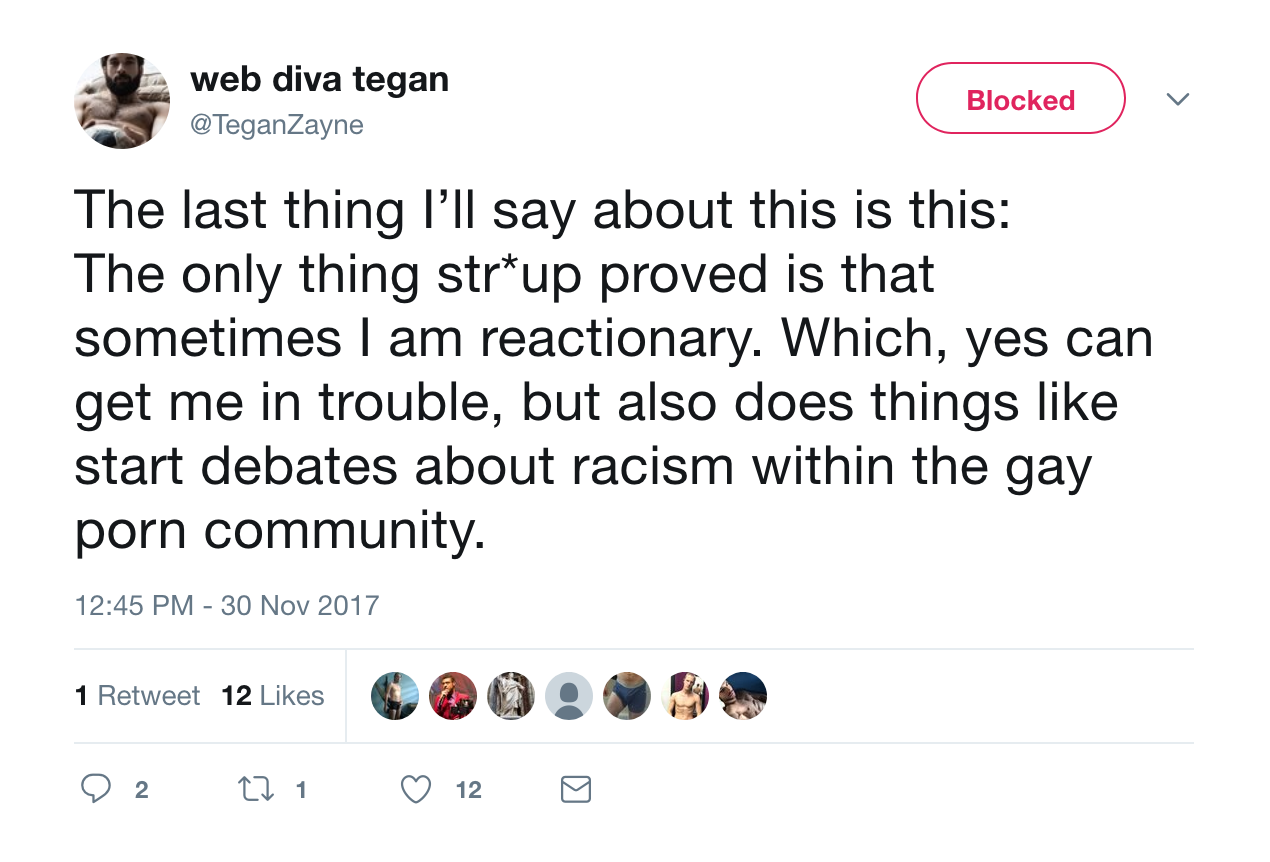1270x862 pixels.
Task: Click the reply speech bubble icon
Action: pyautogui.click(x=95, y=789)
